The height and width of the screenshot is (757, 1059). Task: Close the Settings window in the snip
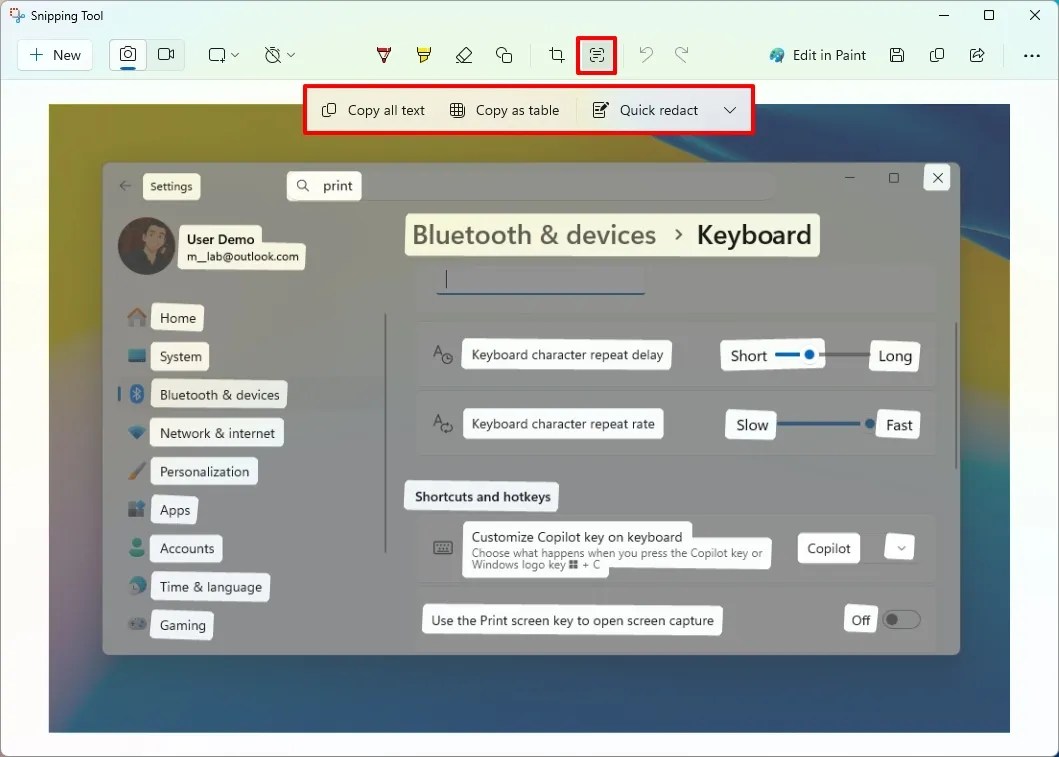point(937,178)
